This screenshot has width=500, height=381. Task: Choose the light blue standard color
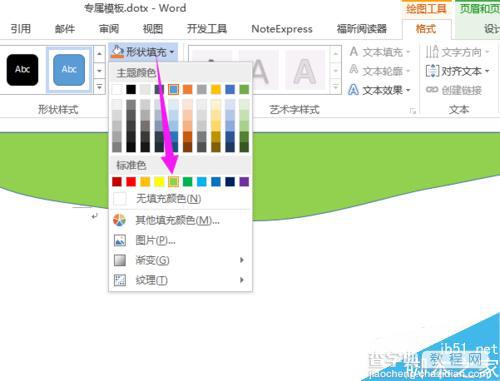pyautogui.click(x=201, y=182)
